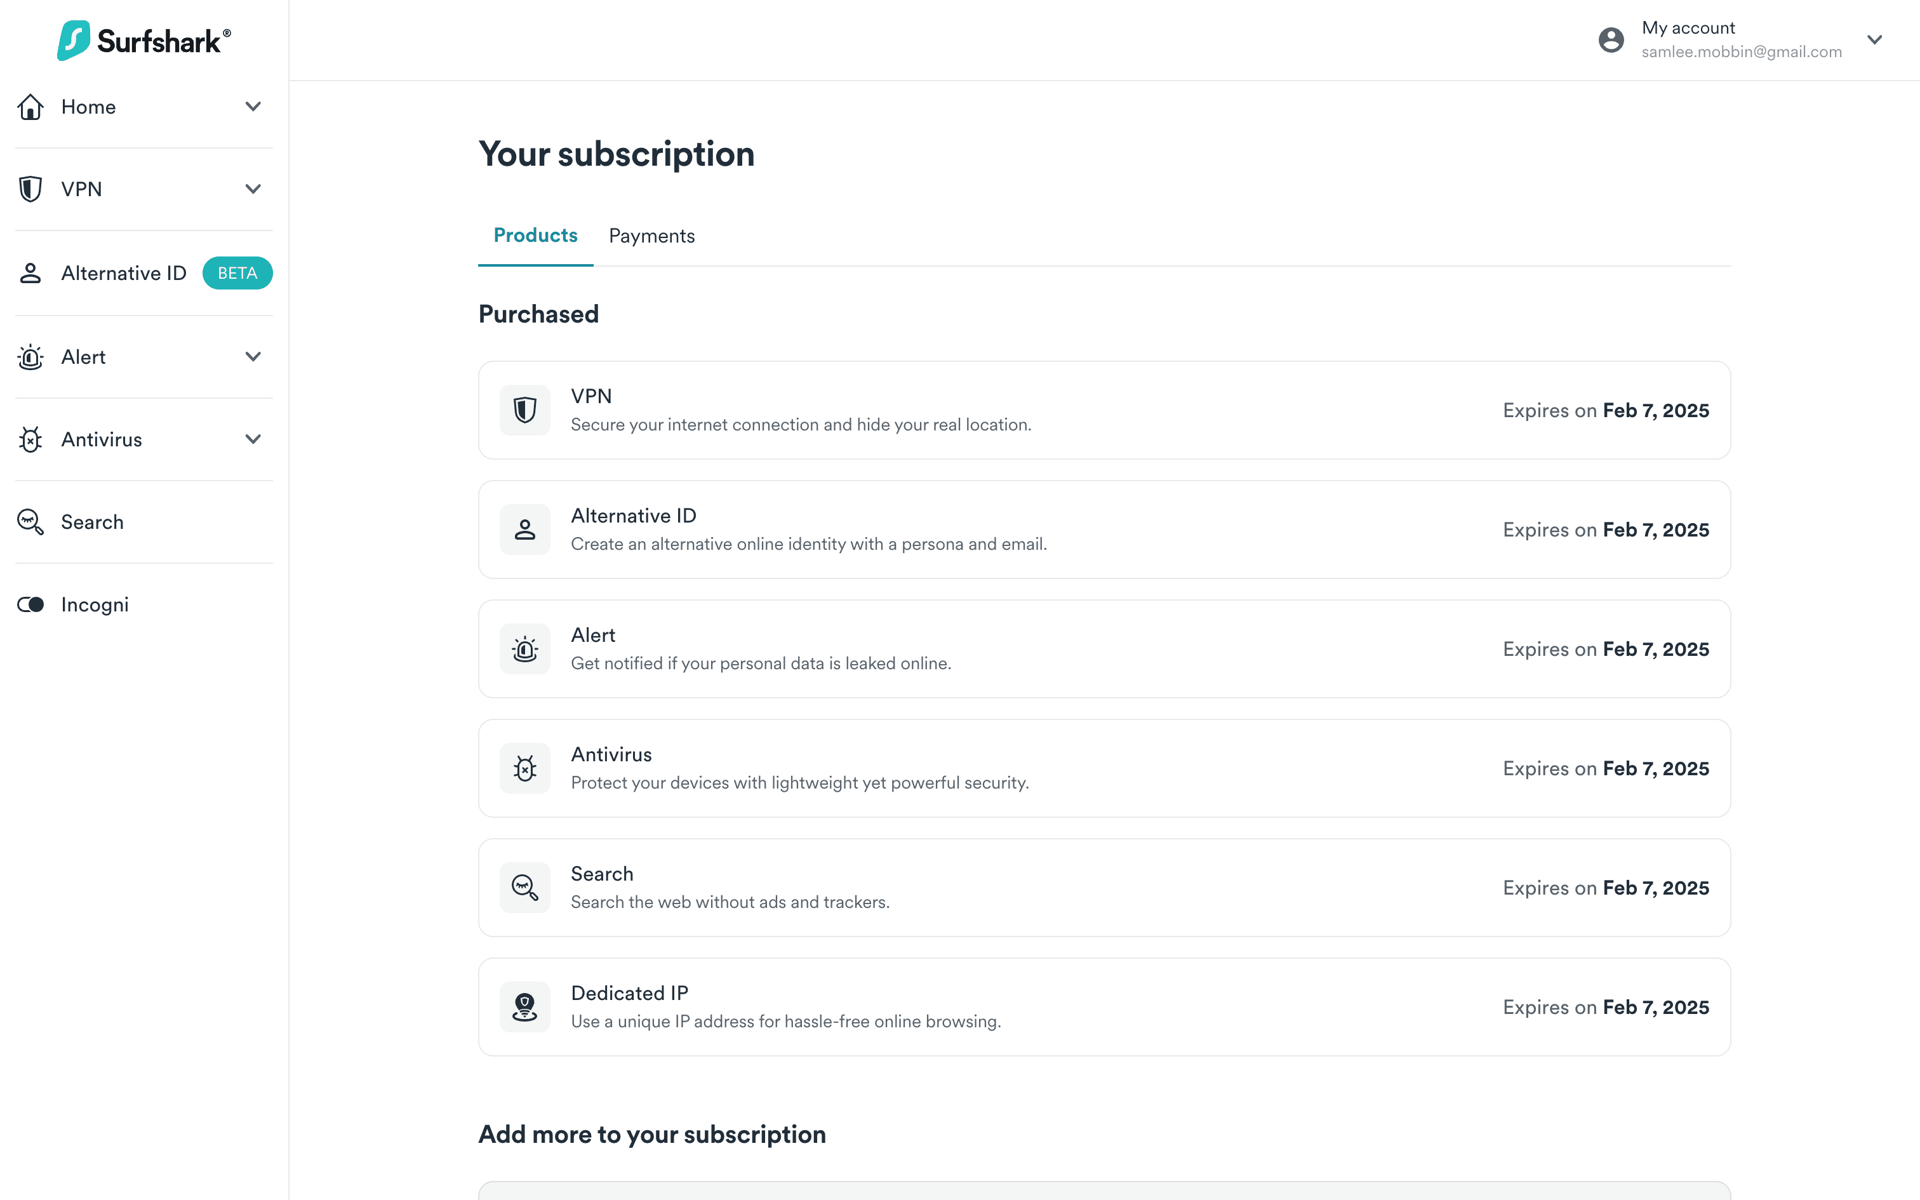Viewport: 1920px width, 1200px height.
Task: Click the Surfshark logo
Action: pos(144,40)
